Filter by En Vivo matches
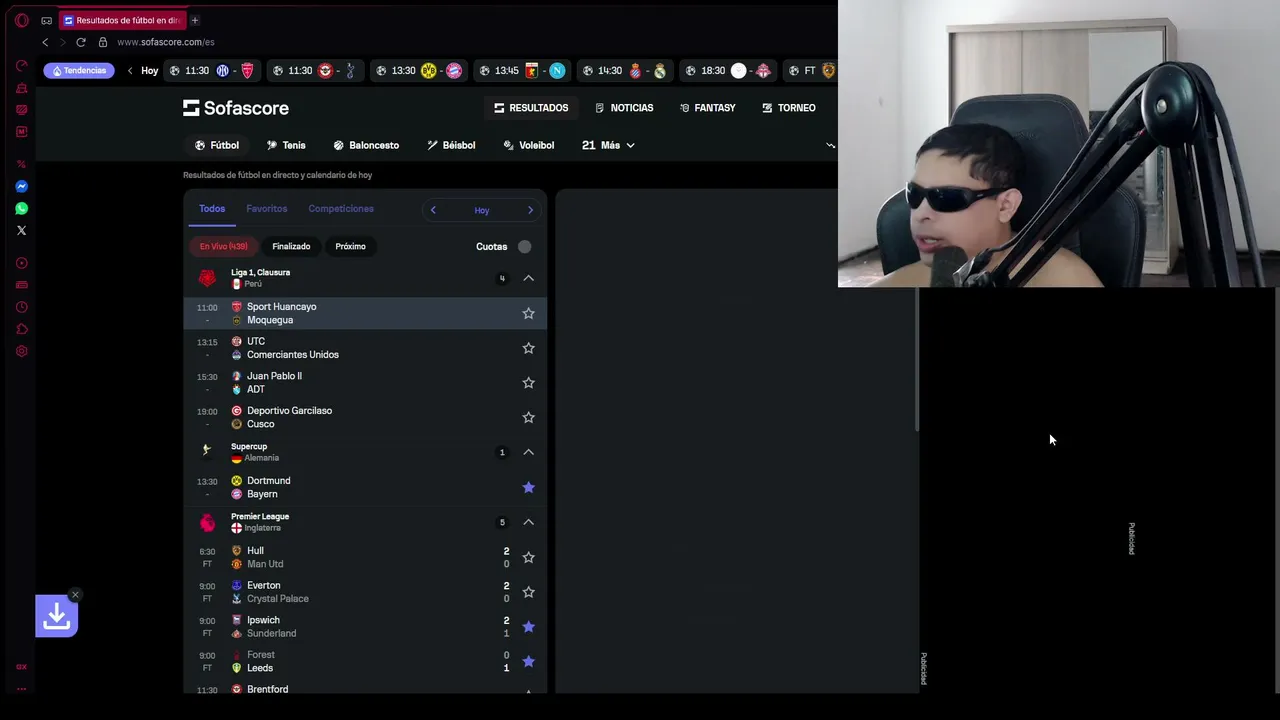This screenshot has width=1280, height=720. tap(223, 246)
